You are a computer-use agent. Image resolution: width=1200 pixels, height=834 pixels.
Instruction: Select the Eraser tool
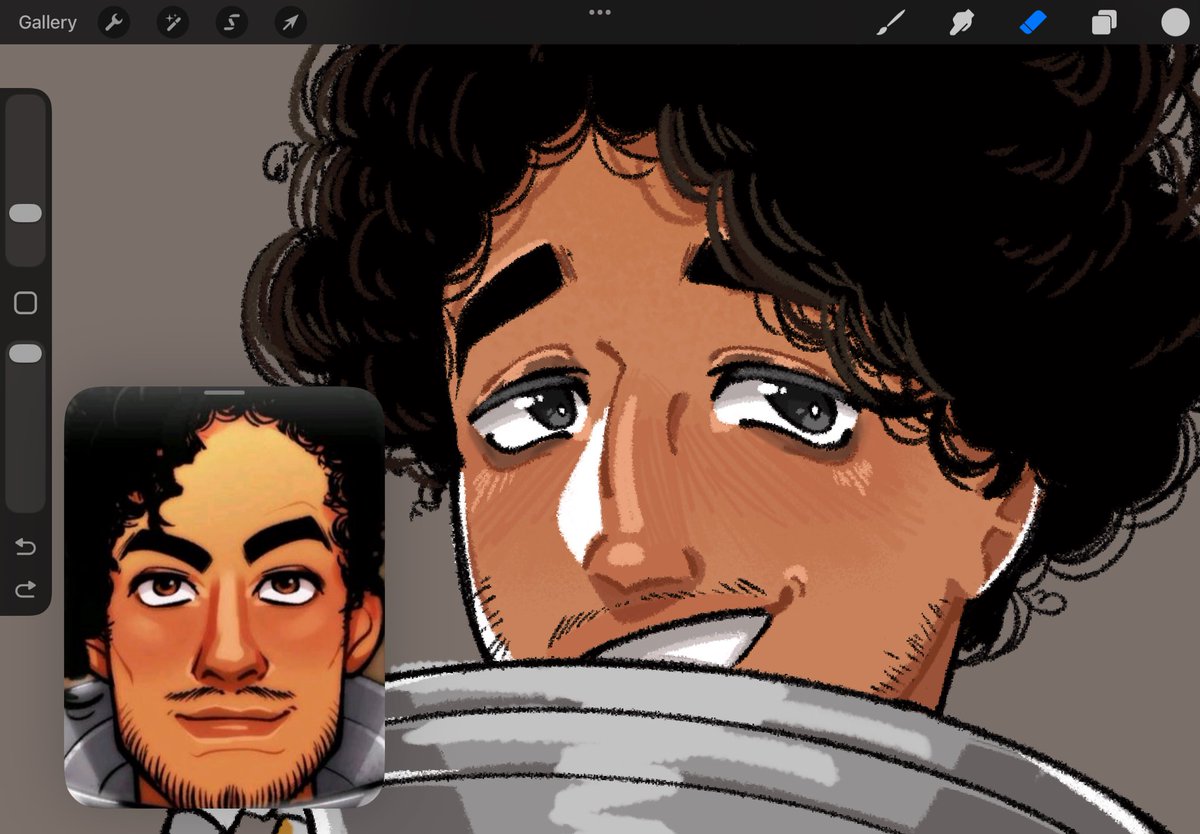(x=1033, y=22)
